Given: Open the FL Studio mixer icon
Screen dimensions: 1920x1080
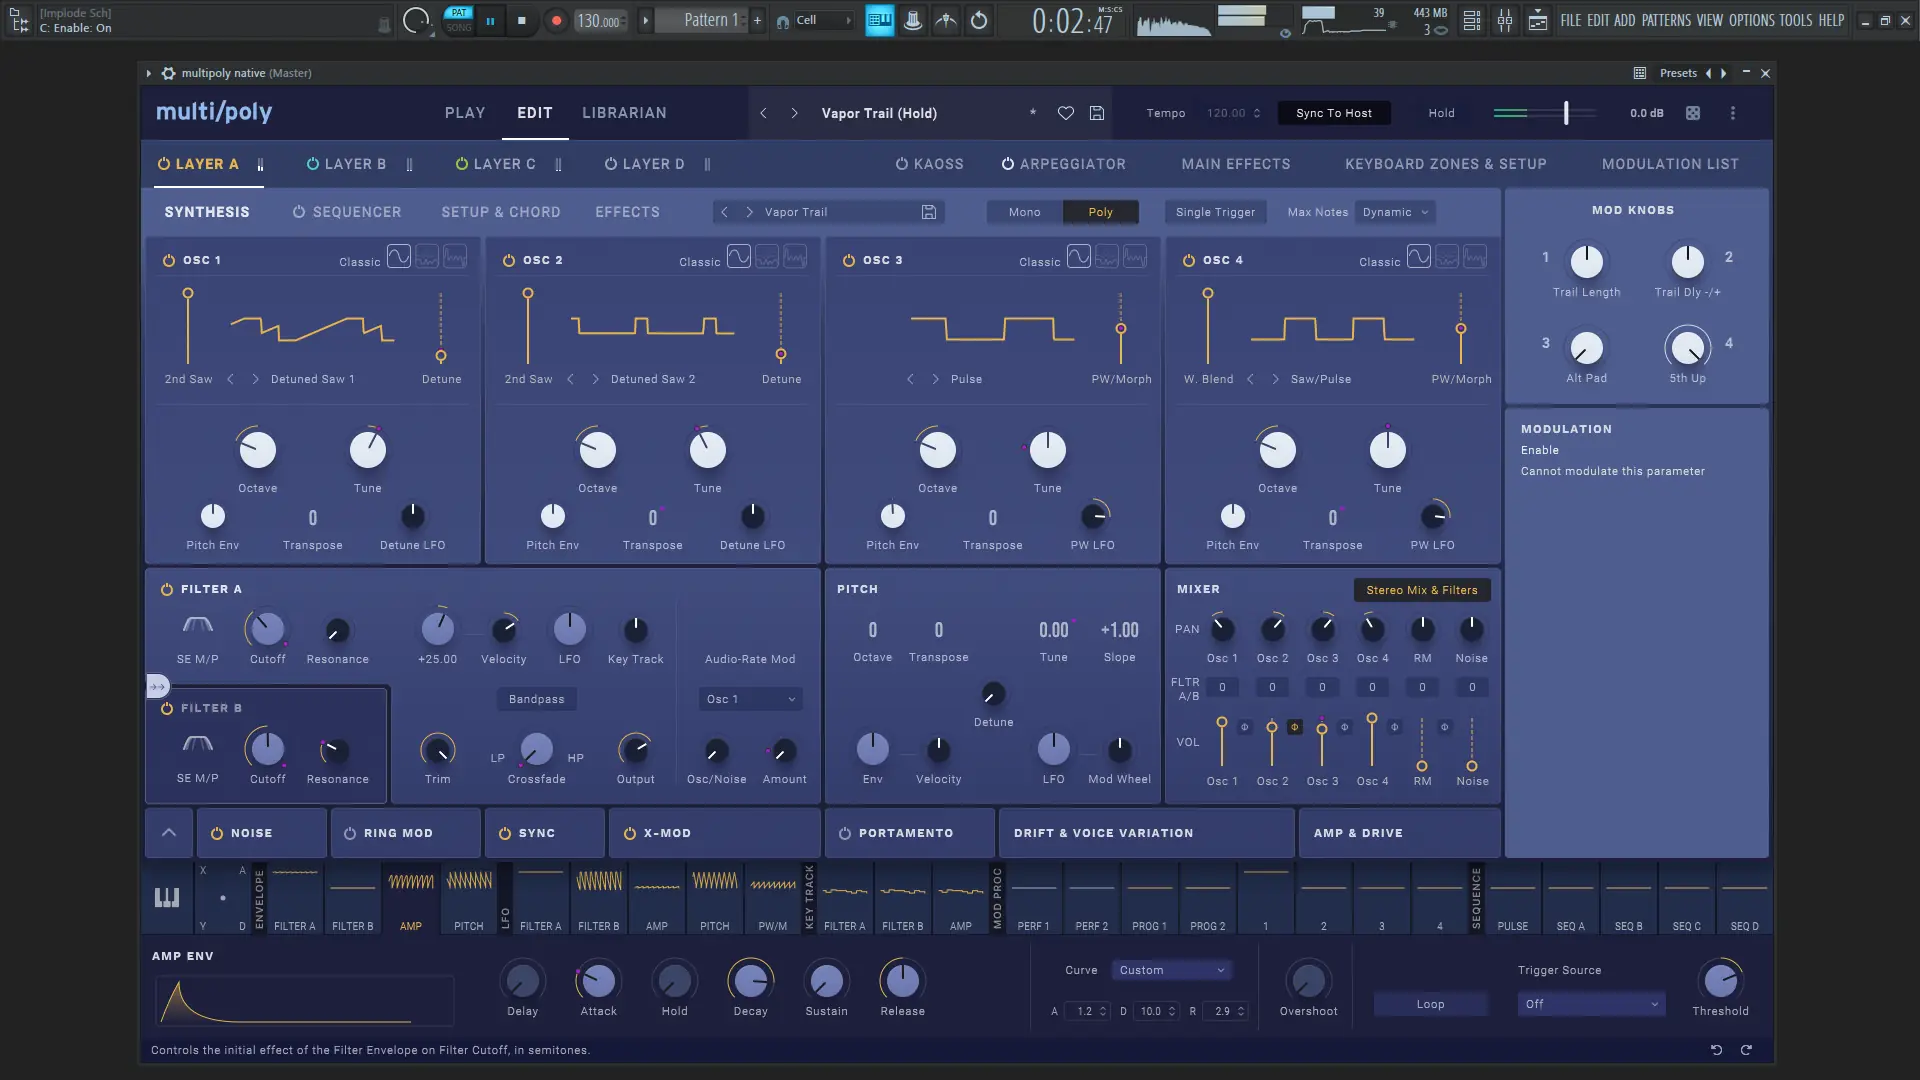Looking at the screenshot, I should pos(1505,20).
